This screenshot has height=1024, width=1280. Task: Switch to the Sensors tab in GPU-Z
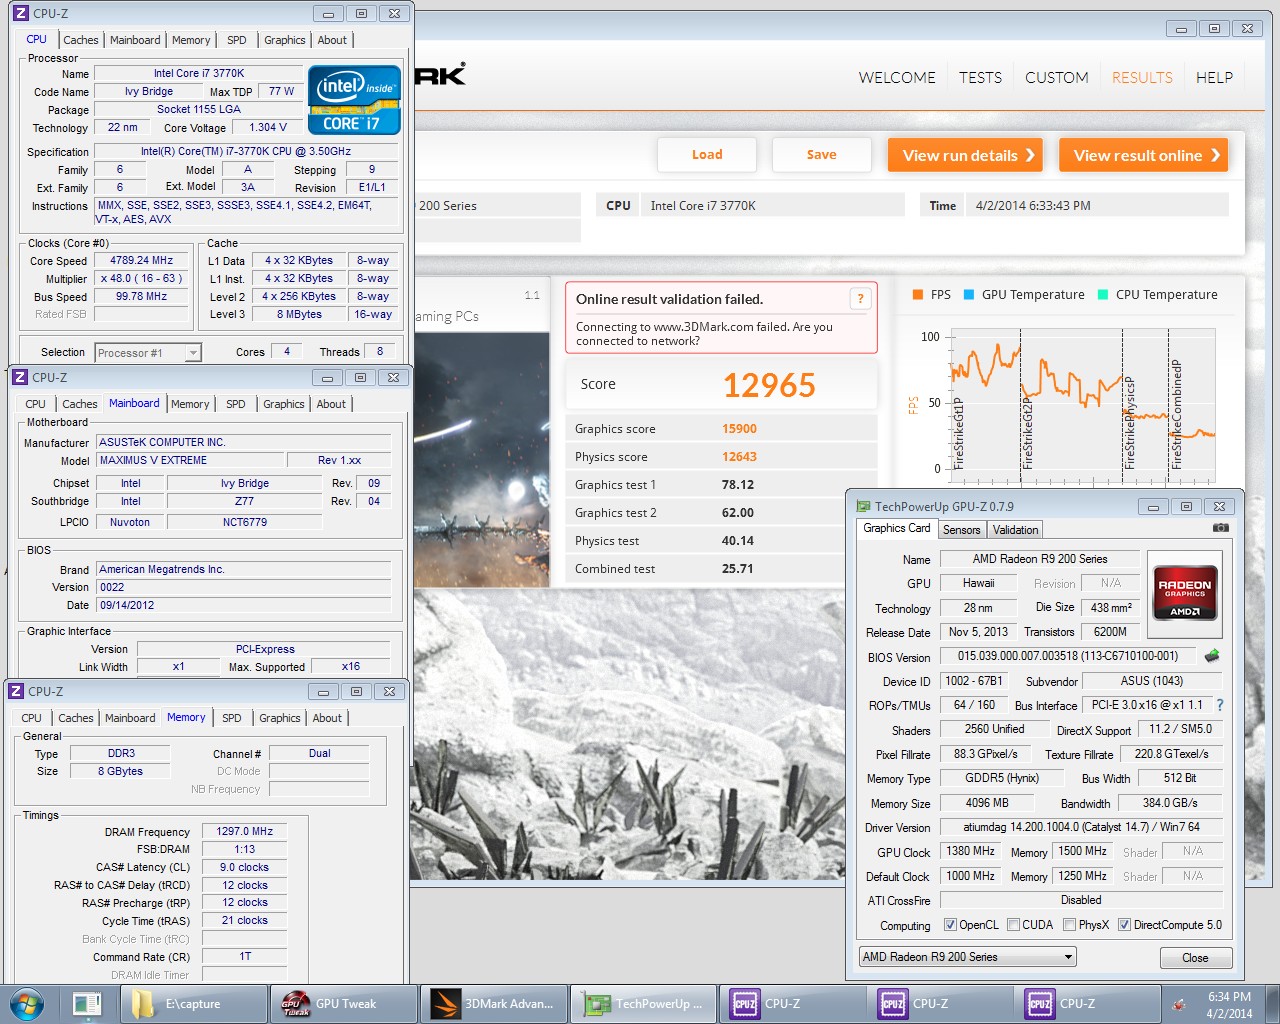(962, 530)
